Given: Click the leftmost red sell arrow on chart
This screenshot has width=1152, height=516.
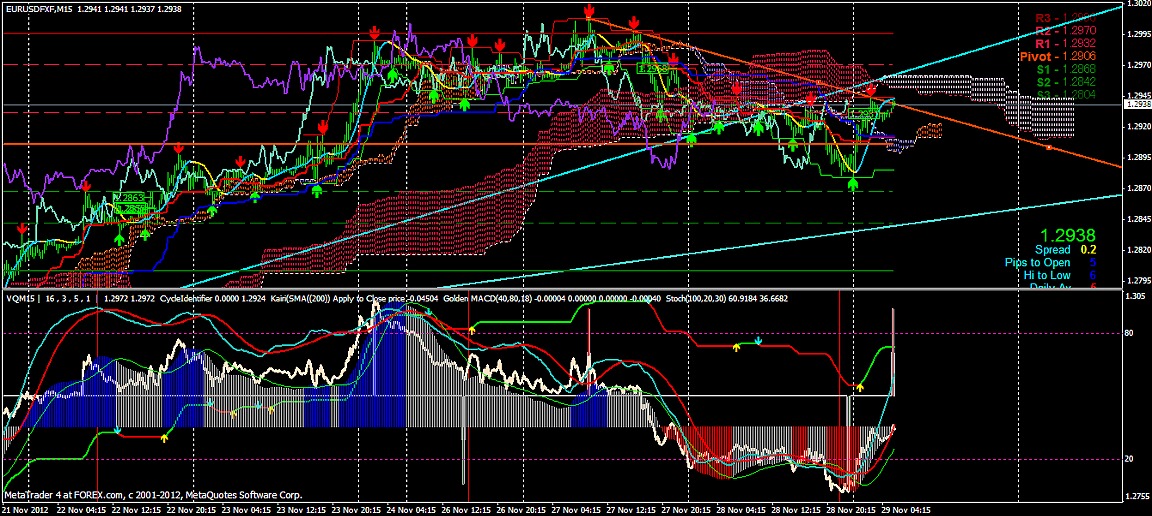Looking at the screenshot, I should coord(22,230).
